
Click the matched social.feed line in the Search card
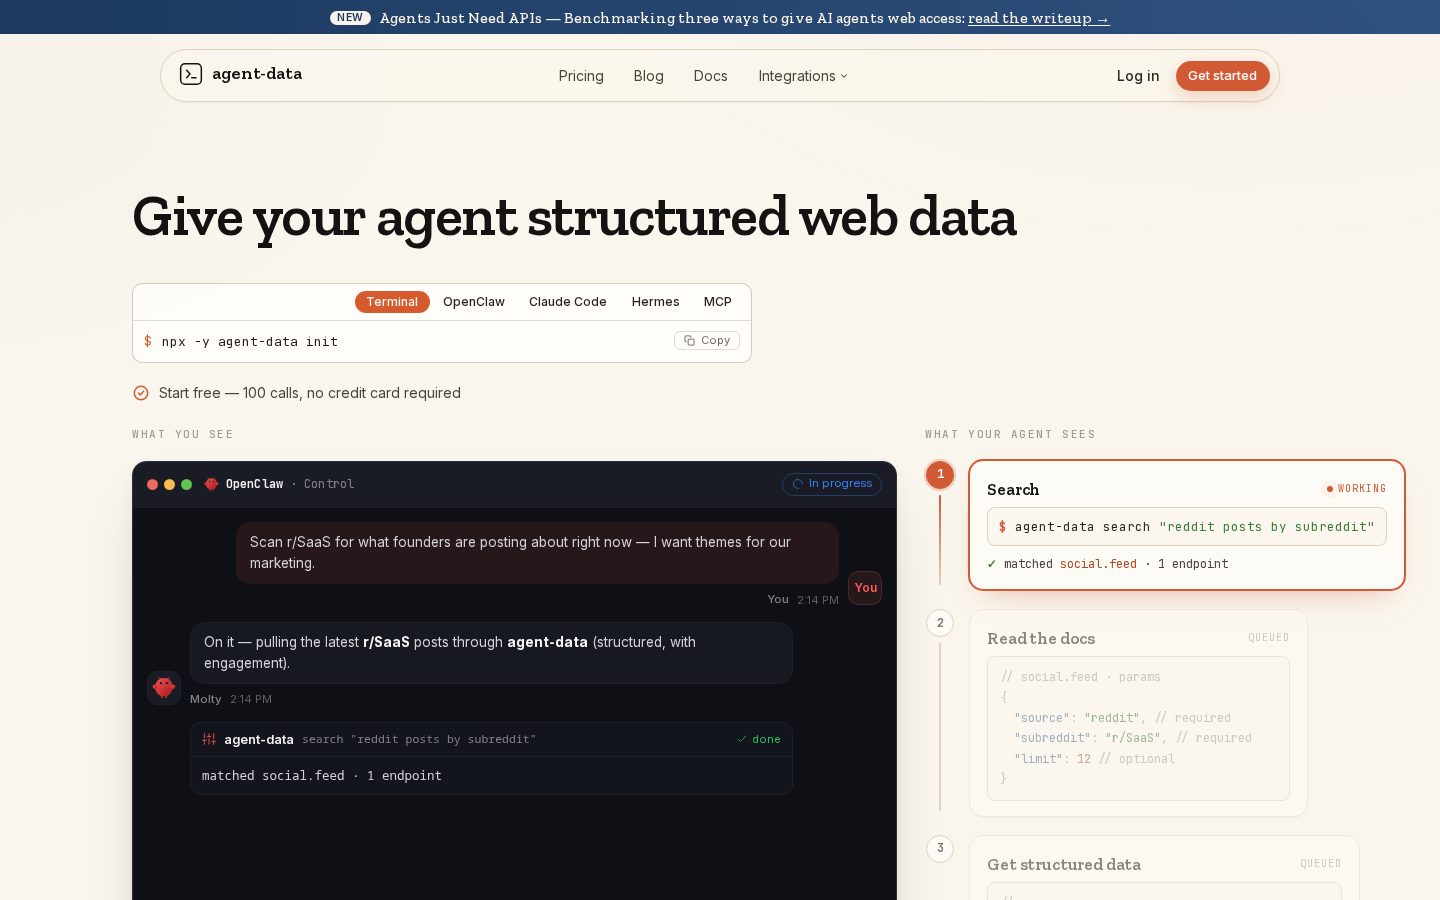(1108, 564)
